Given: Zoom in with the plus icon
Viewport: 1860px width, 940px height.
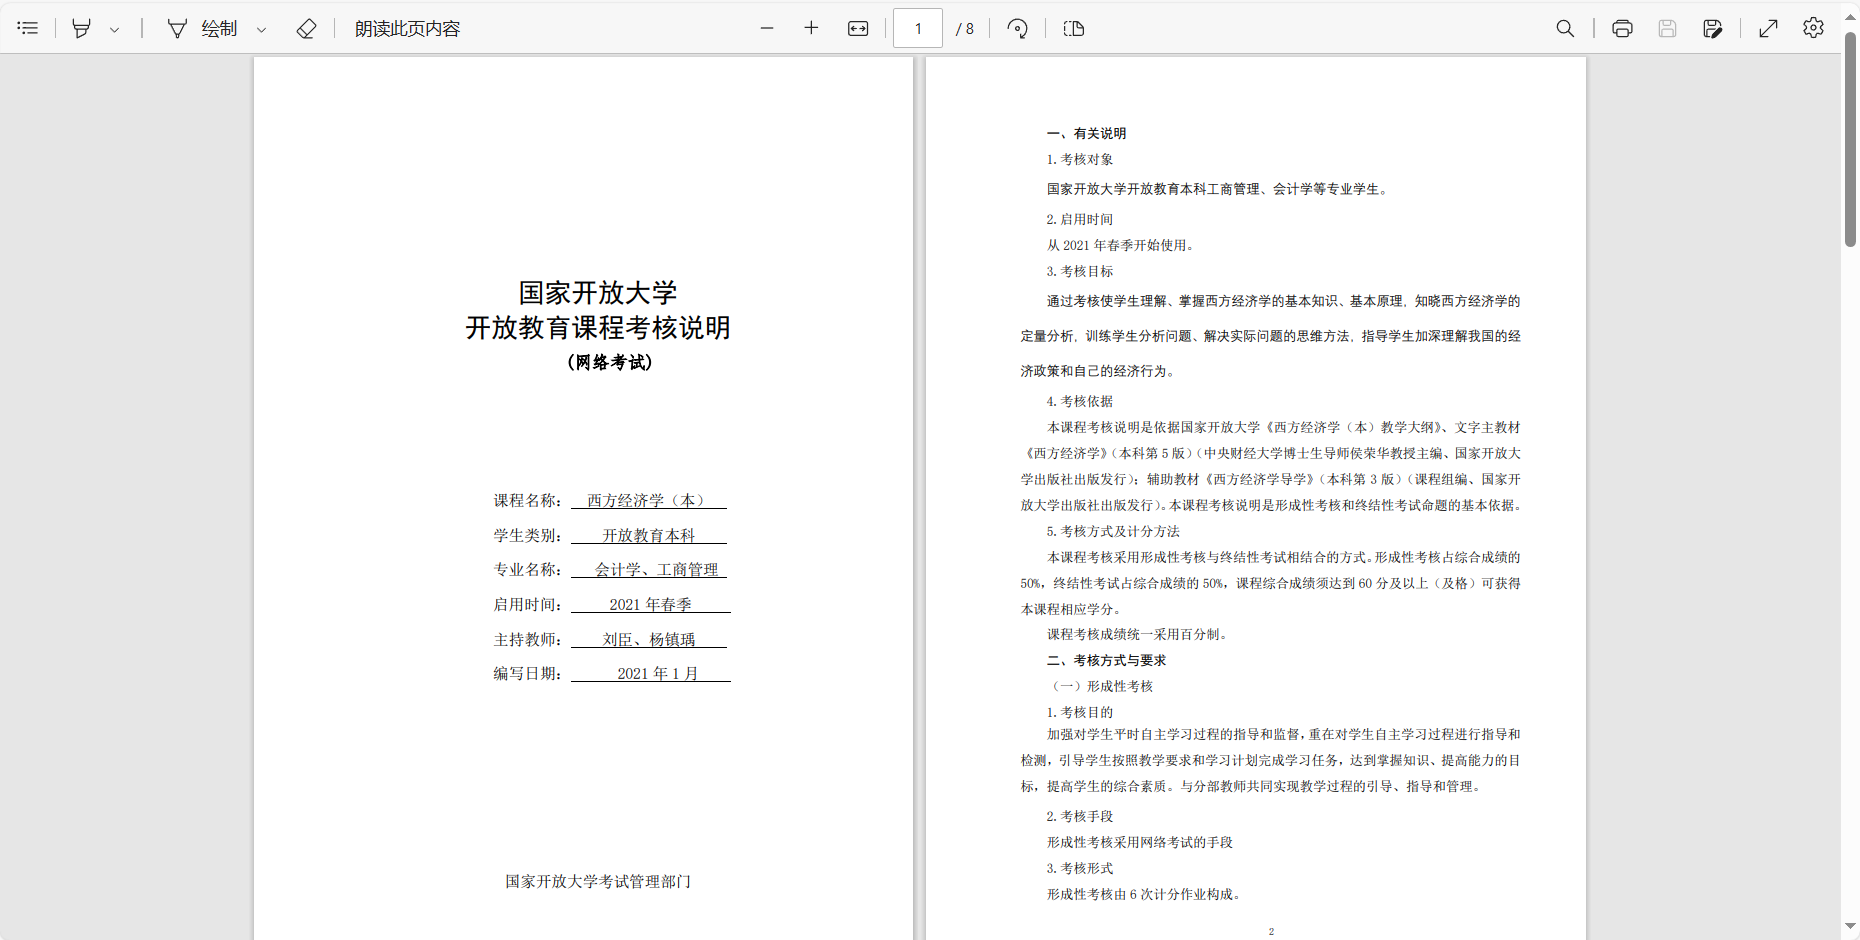Looking at the screenshot, I should [811, 28].
